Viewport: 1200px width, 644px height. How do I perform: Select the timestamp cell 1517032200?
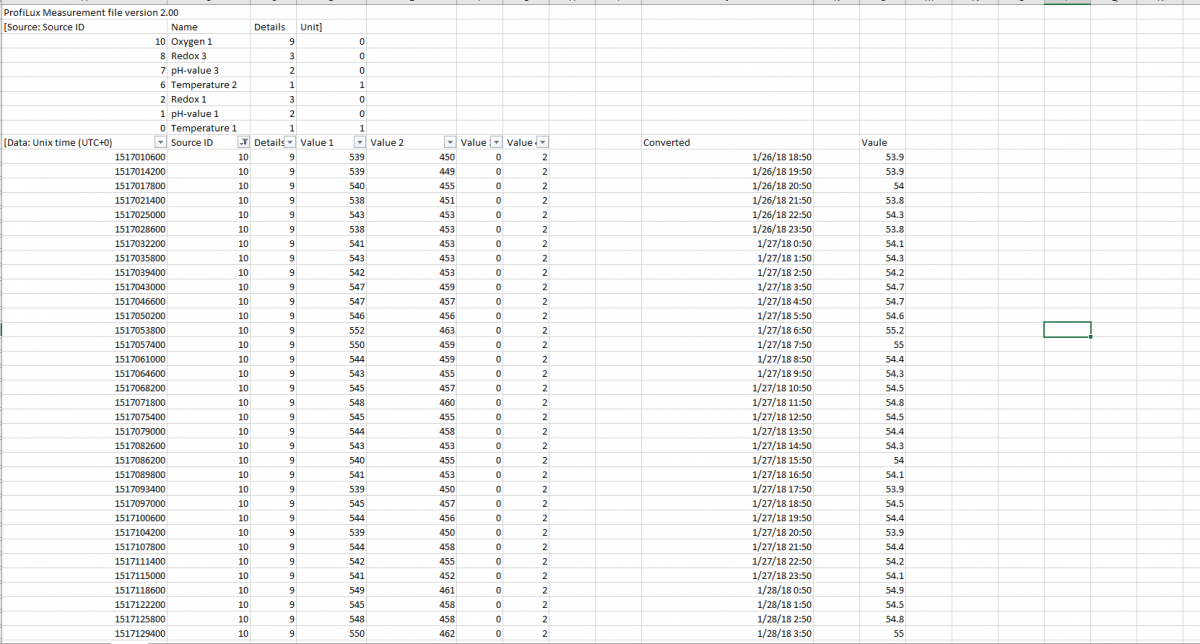[85, 244]
